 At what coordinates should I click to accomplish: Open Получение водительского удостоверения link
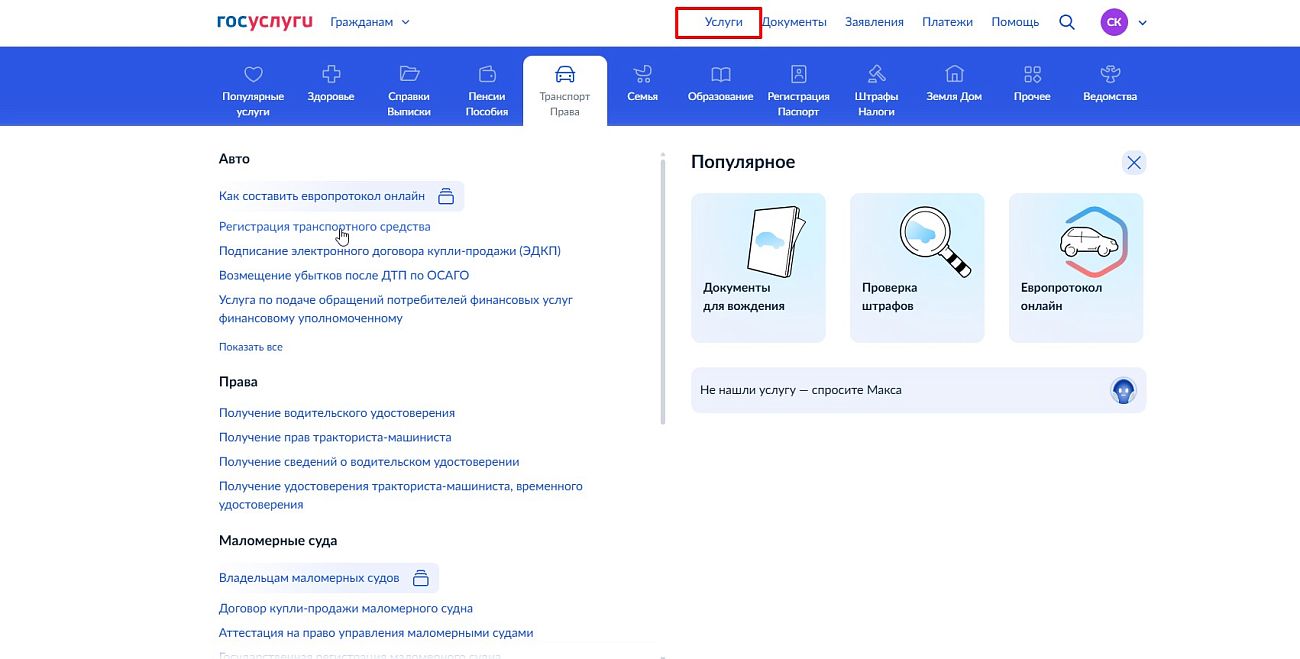coord(337,413)
